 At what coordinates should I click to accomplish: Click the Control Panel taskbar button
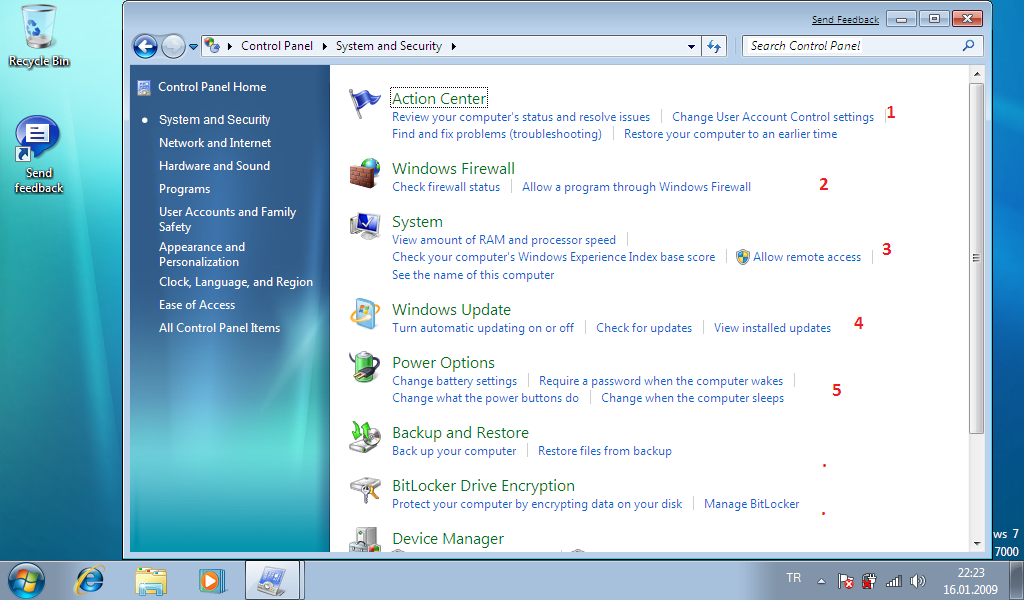272,580
